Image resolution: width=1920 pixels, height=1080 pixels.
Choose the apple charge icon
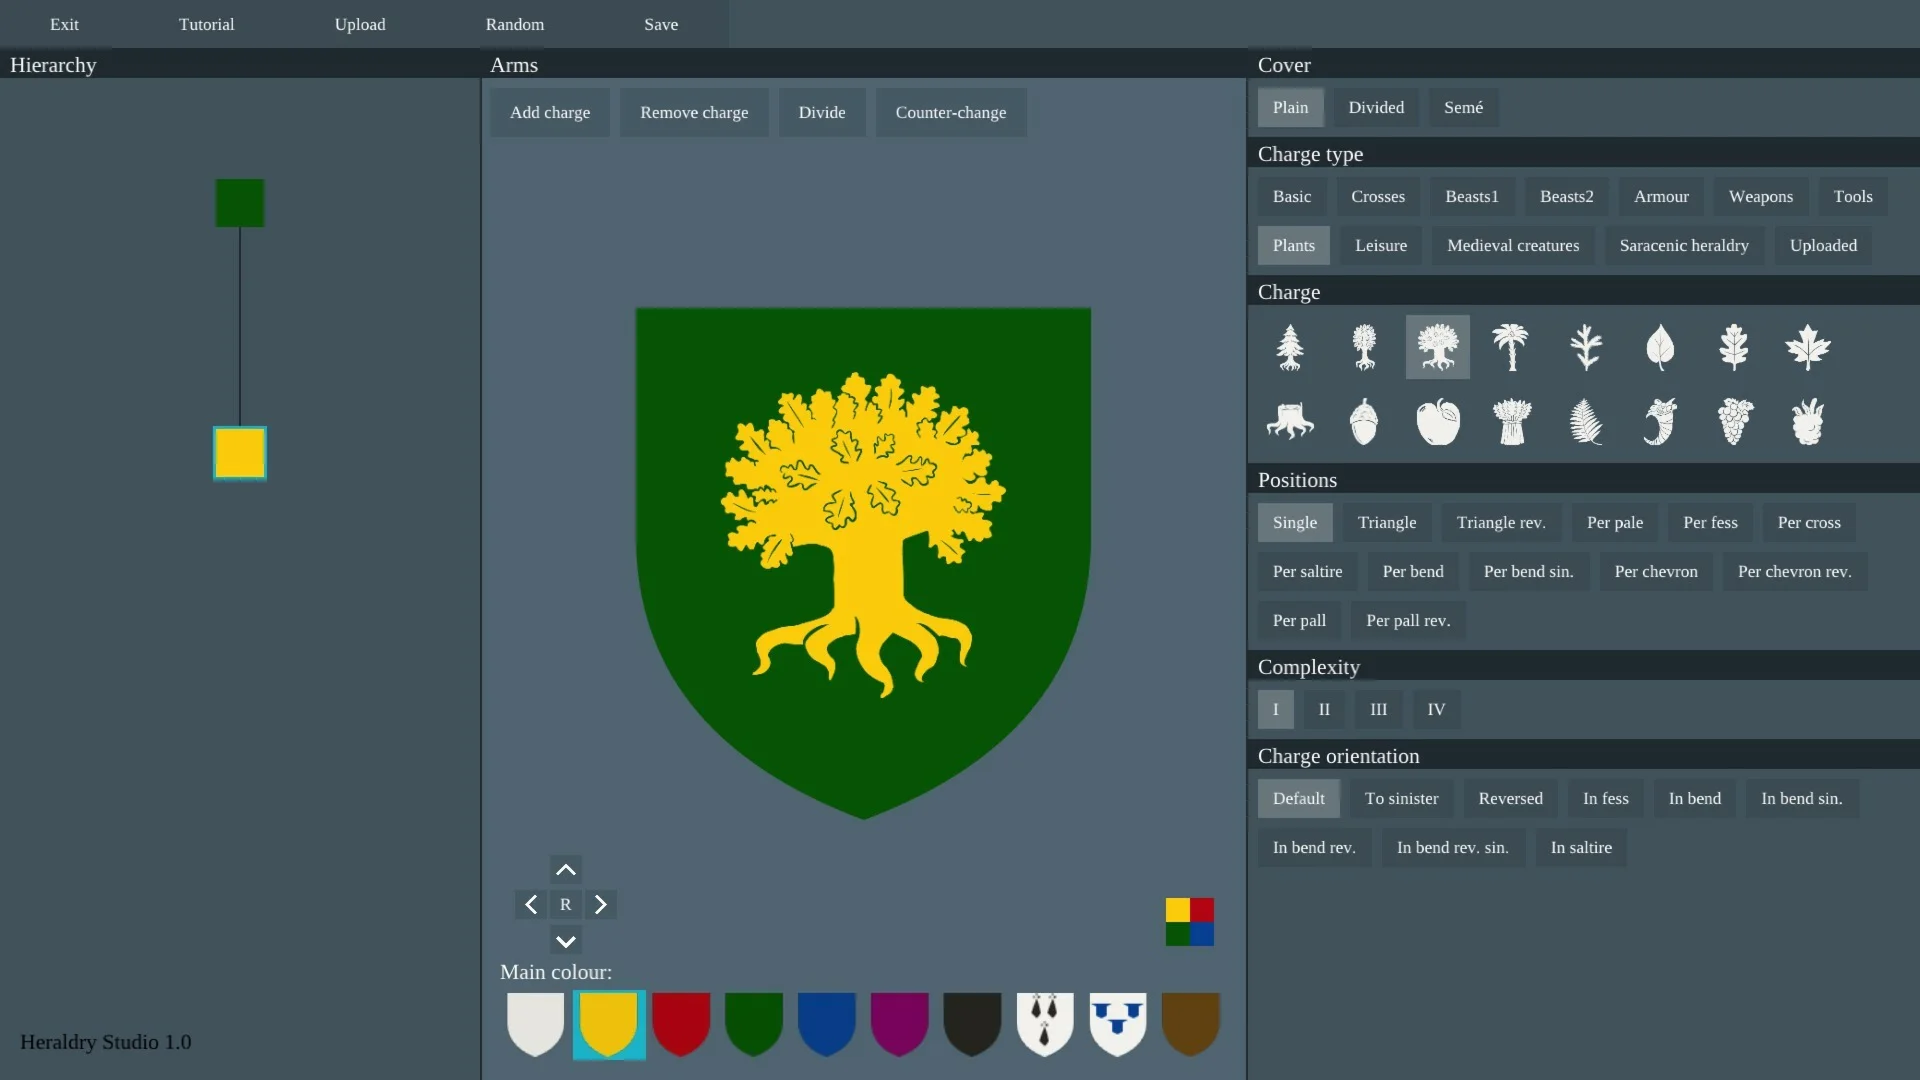[x=1438, y=422]
